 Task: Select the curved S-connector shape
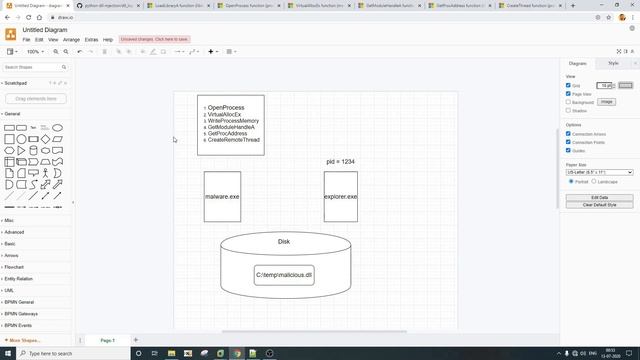tap(33, 184)
